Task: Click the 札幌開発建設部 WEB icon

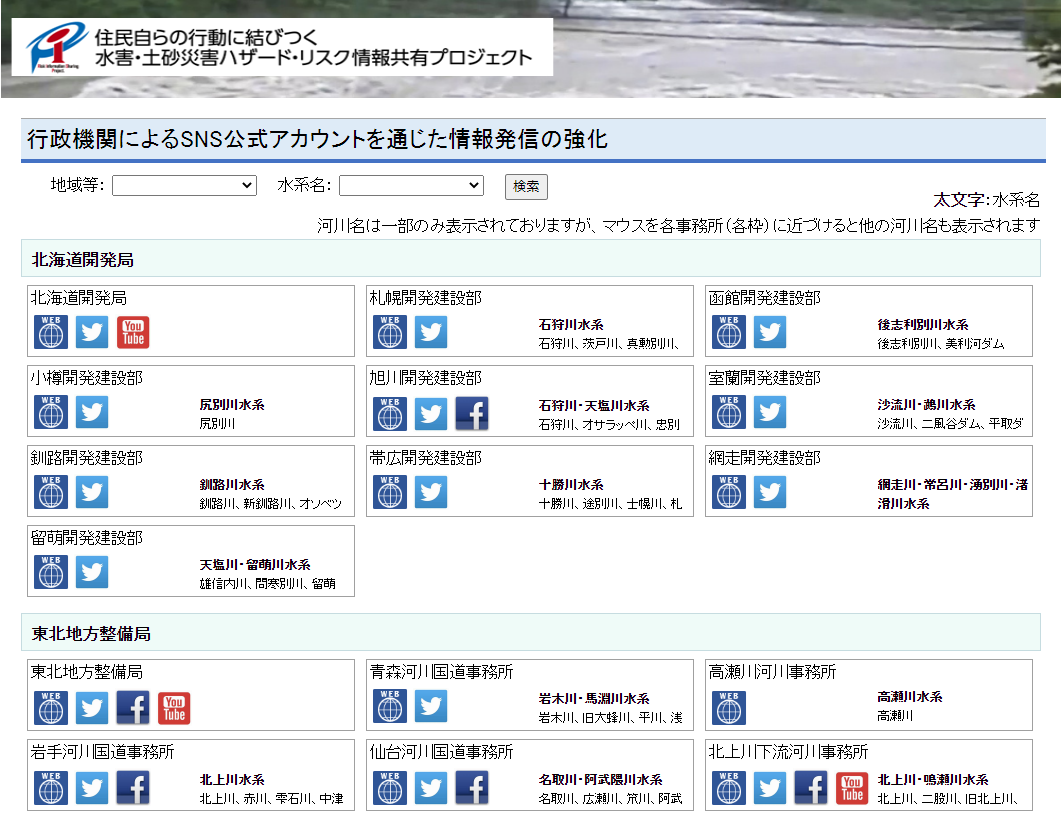Action: (x=390, y=332)
